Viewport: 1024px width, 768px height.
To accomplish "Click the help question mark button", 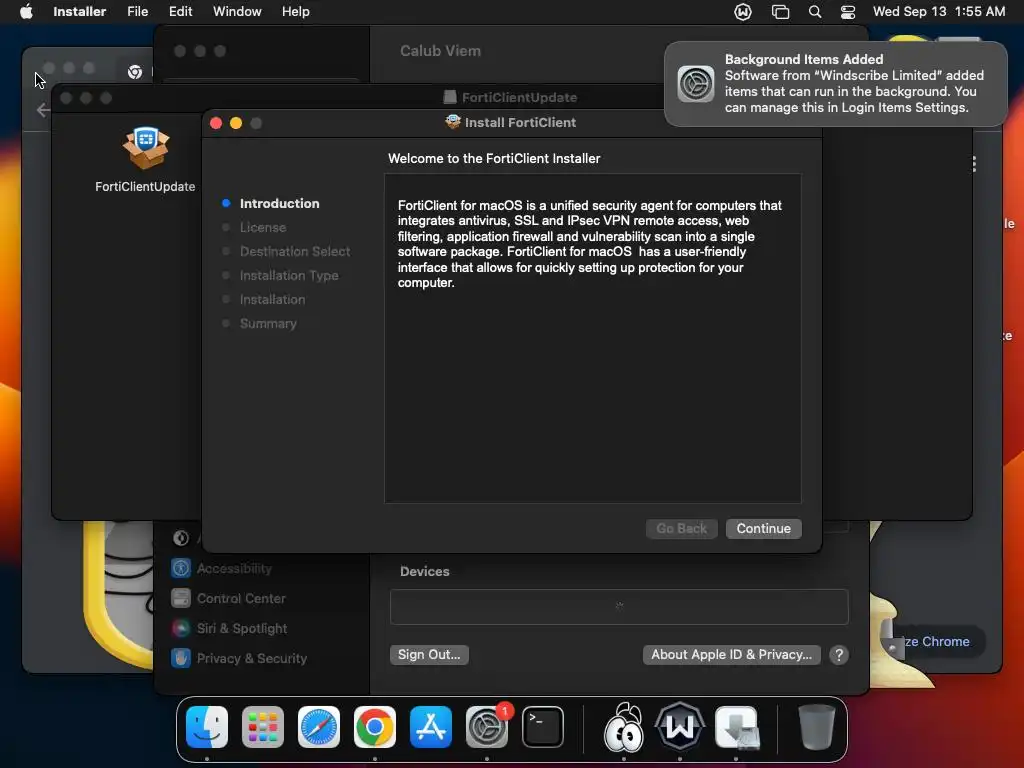I will [839, 655].
